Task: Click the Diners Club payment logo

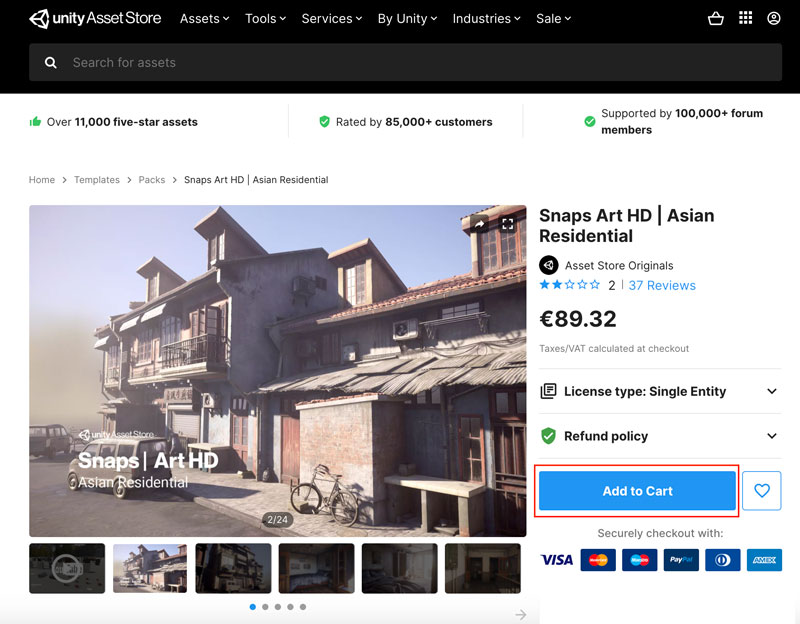Action: (722, 560)
